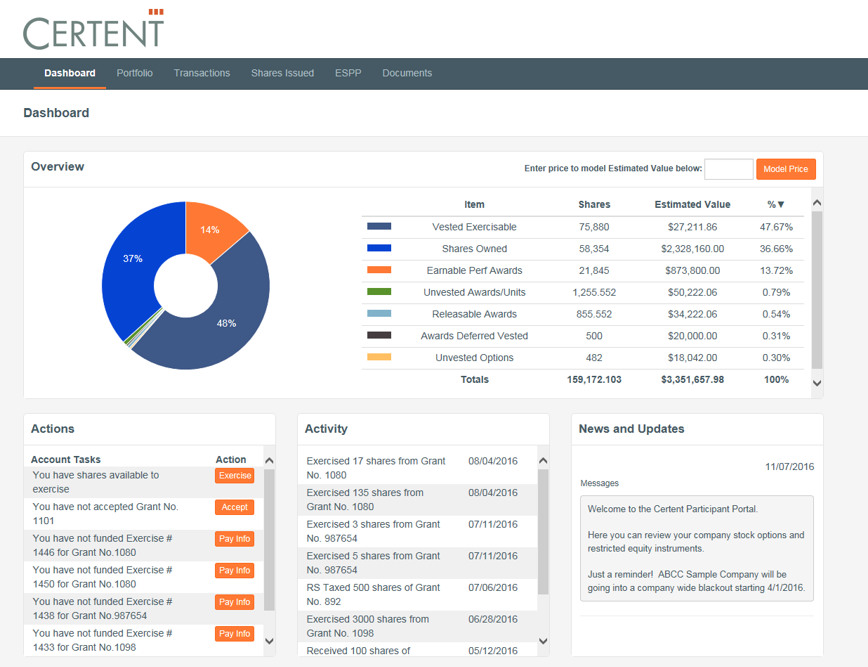Click the Earnable Perf Awards color swatch
This screenshot has width=868, height=667.
tap(379, 270)
